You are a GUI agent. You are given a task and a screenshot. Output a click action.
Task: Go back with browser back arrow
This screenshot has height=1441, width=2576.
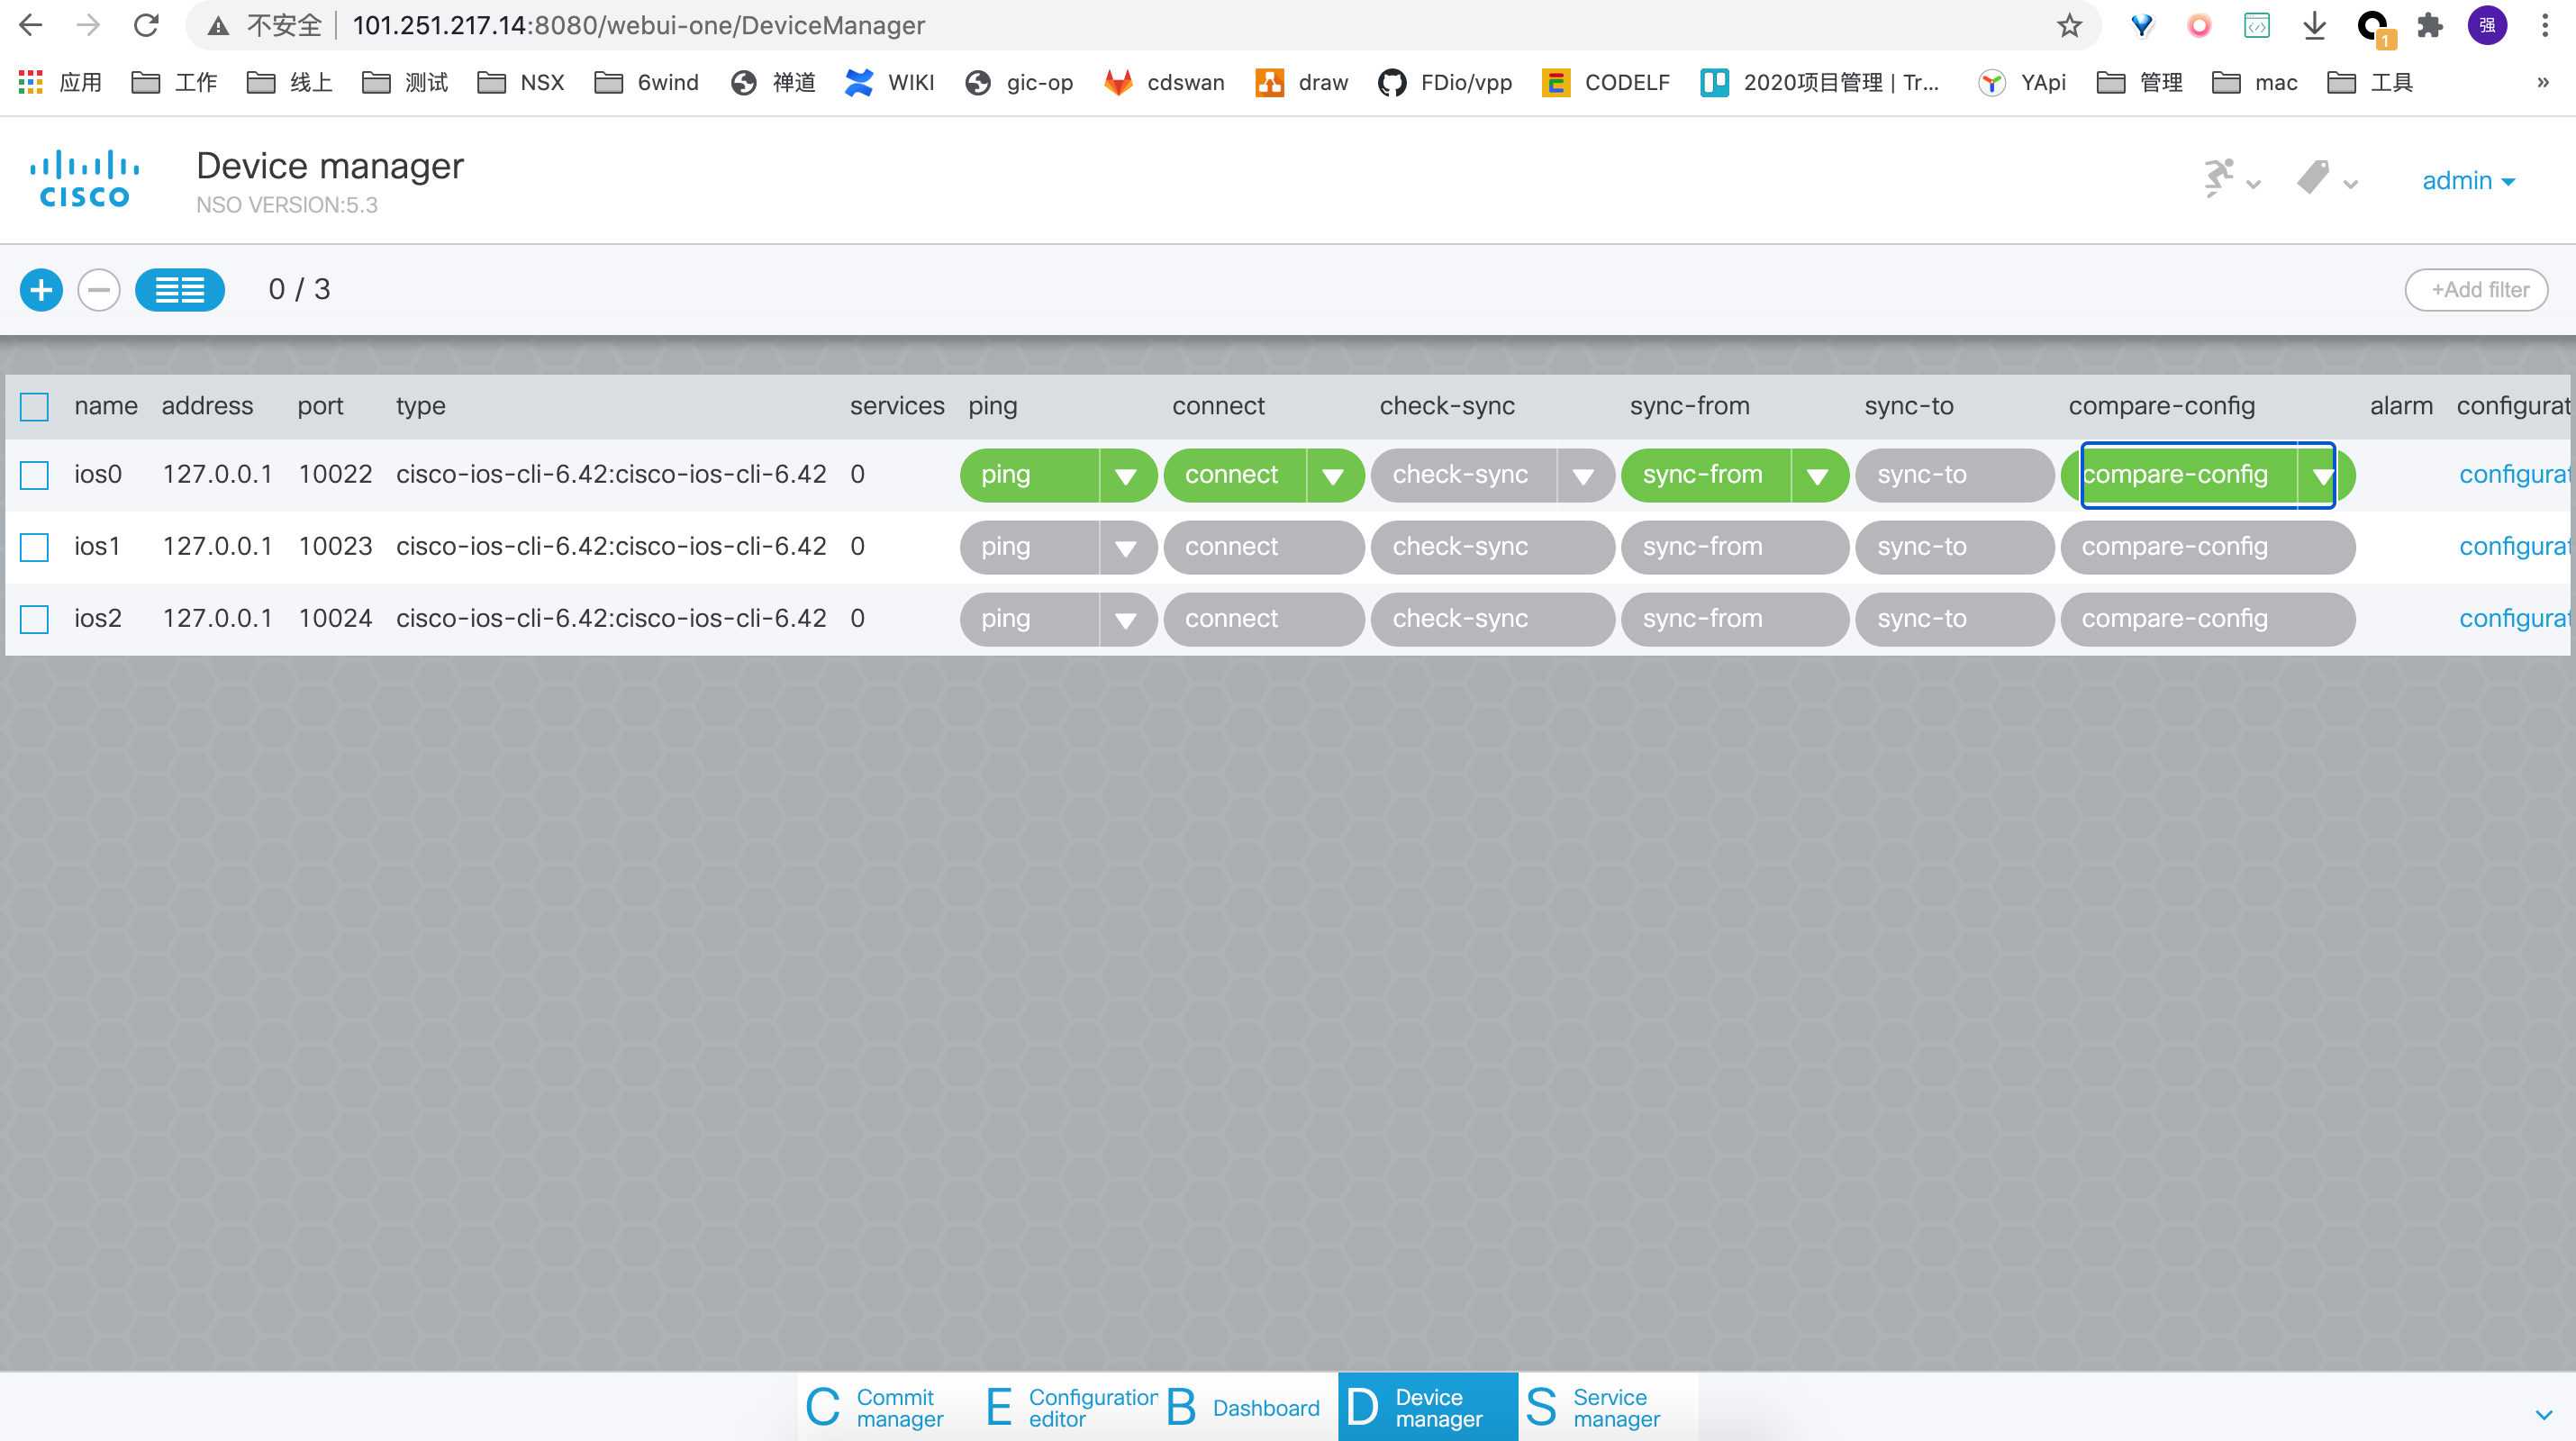point(31,25)
